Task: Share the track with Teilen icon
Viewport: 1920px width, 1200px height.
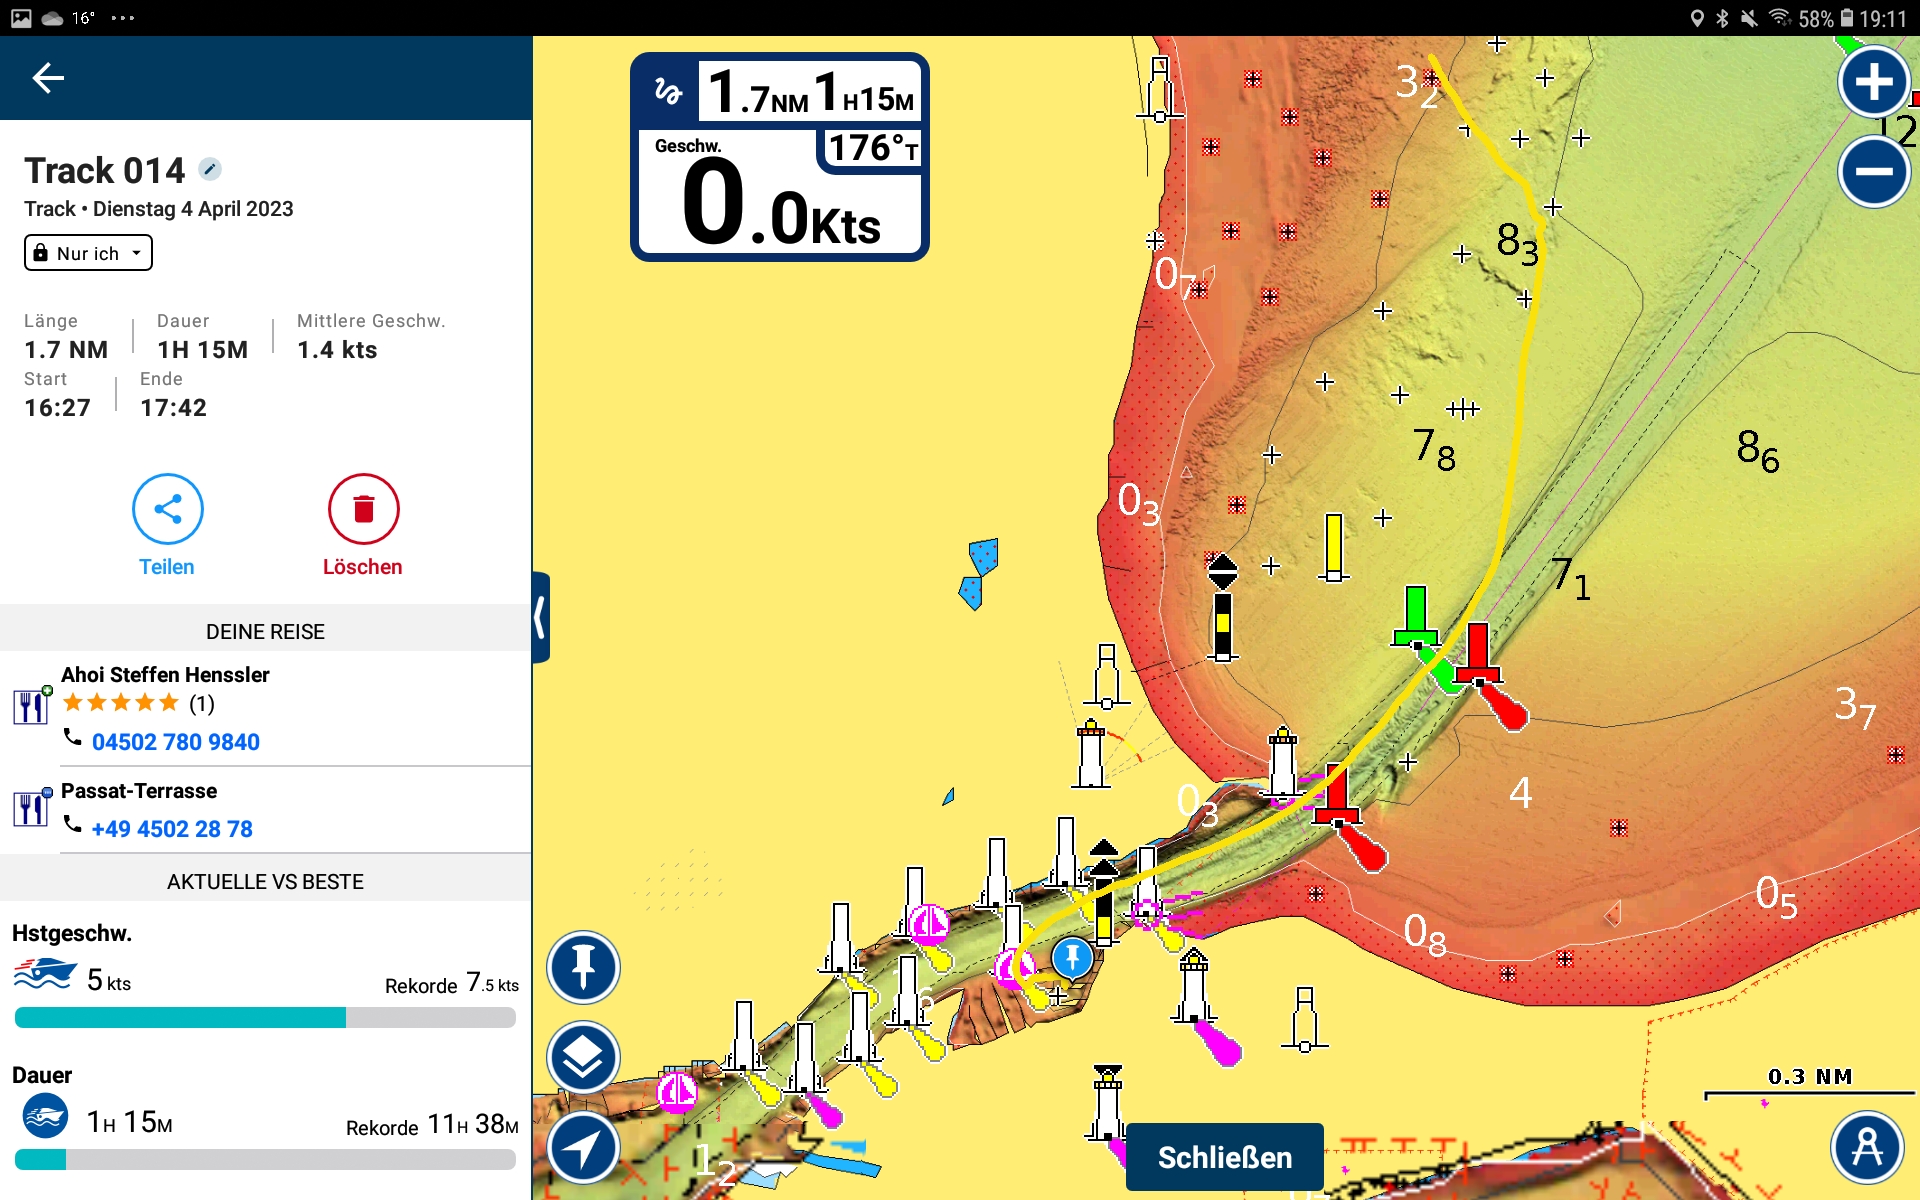Action: tap(167, 509)
